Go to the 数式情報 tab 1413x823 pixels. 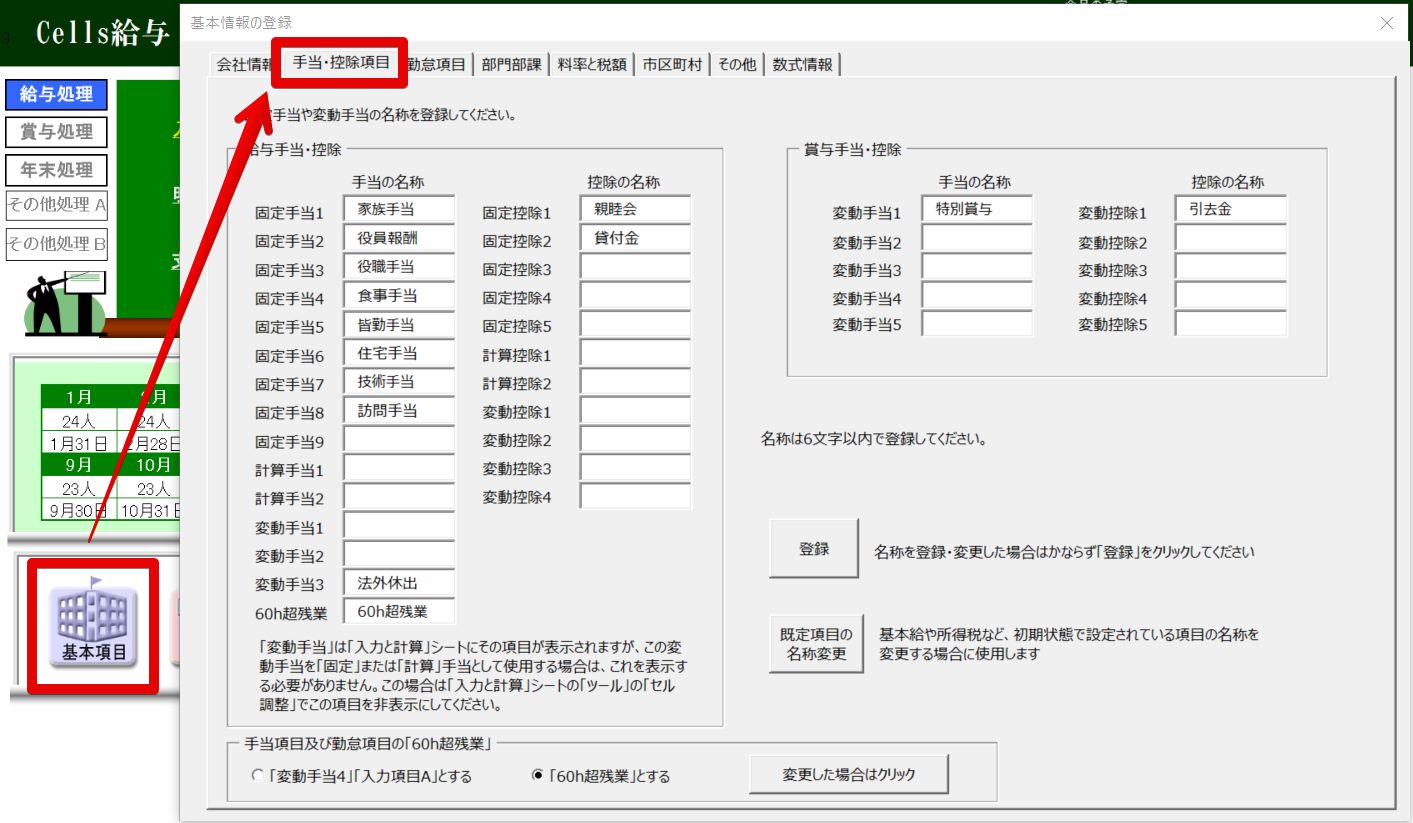[x=802, y=65]
